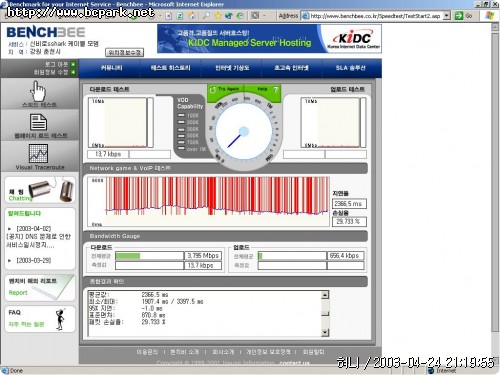Open the History toolbar icon
Screen dimensions: 500x375
[x=240, y=16]
